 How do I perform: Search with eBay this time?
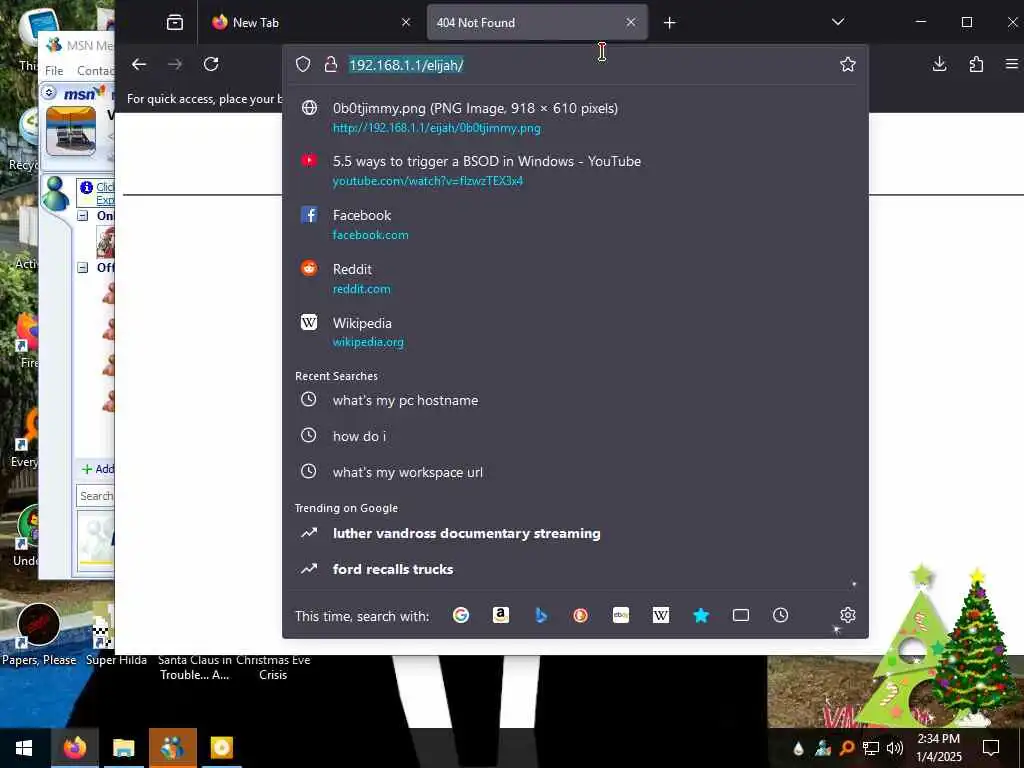tap(620, 615)
